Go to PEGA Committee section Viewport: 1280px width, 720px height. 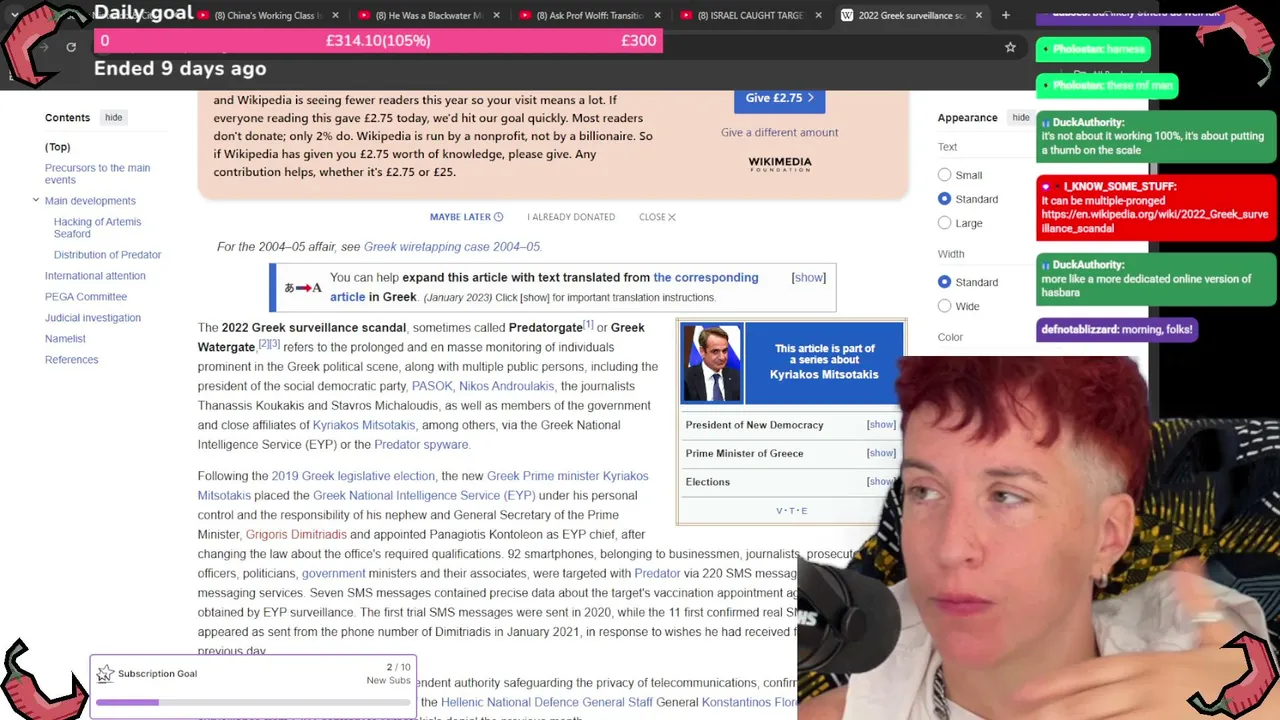point(86,297)
